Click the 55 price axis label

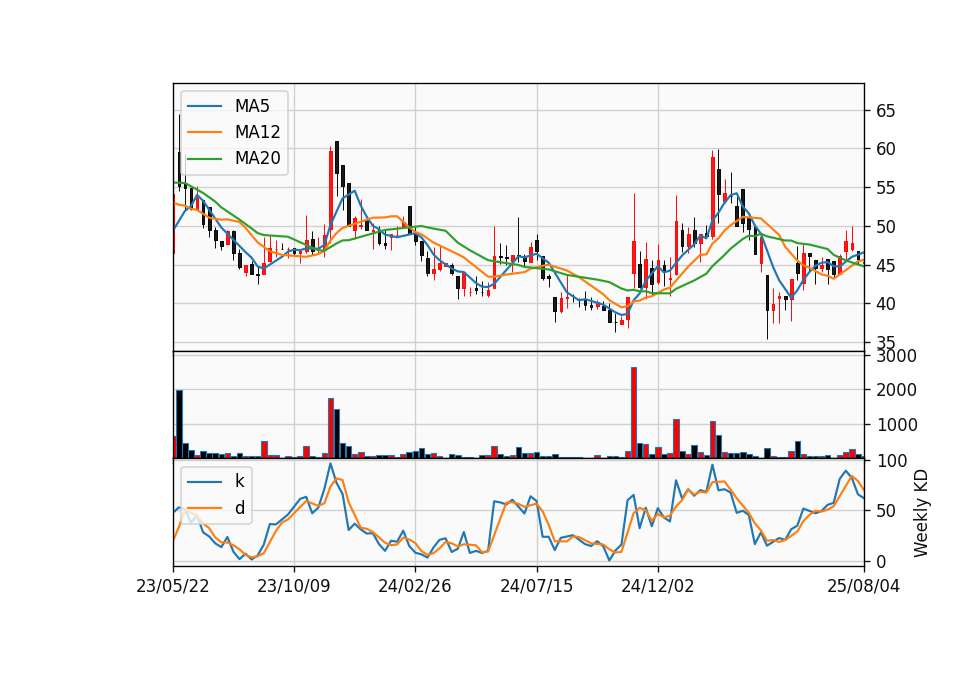click(x=885, y=188)
